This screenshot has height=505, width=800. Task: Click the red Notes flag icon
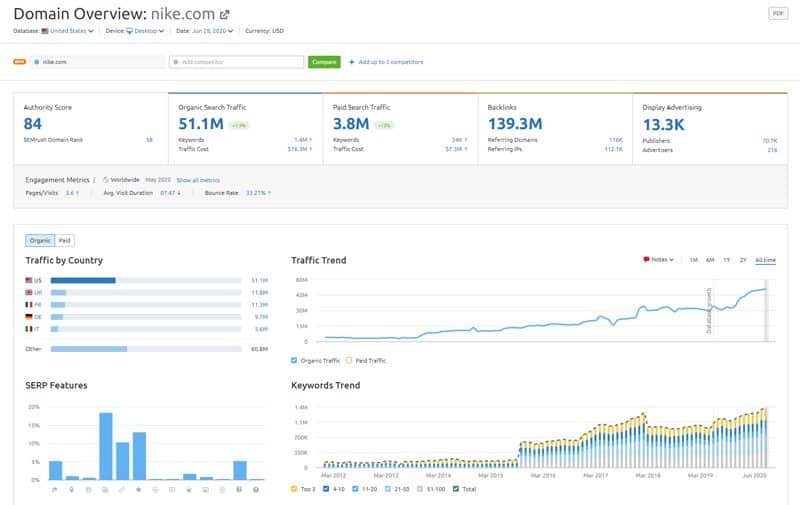tap(646, 260)
